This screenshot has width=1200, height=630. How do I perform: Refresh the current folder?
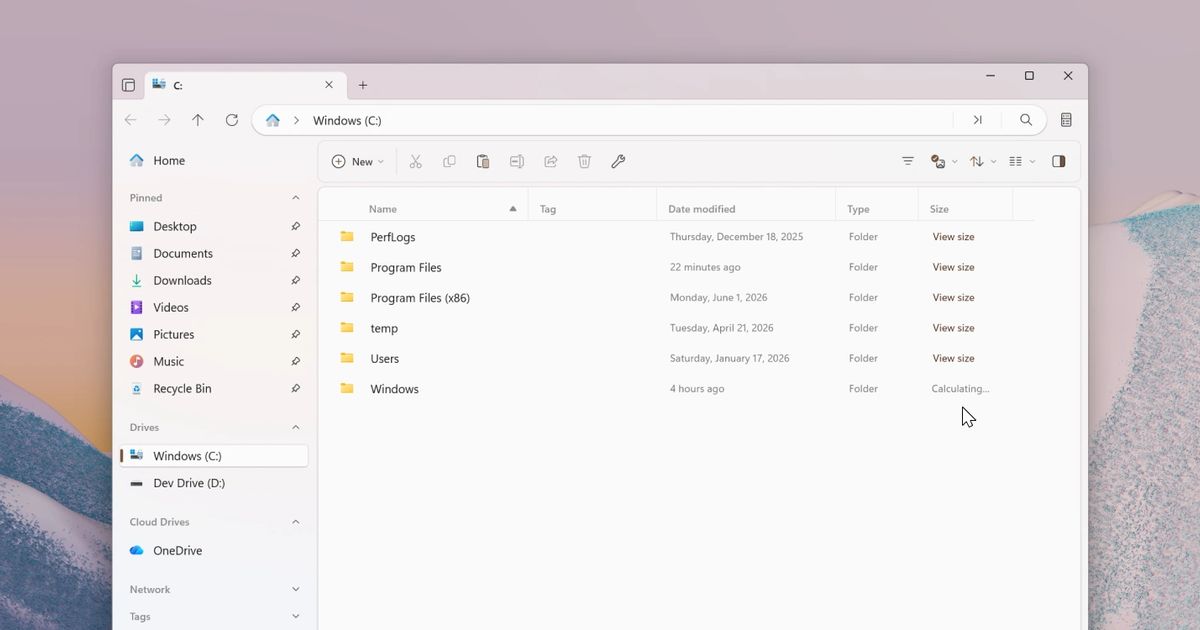click(x=232, y=120)
